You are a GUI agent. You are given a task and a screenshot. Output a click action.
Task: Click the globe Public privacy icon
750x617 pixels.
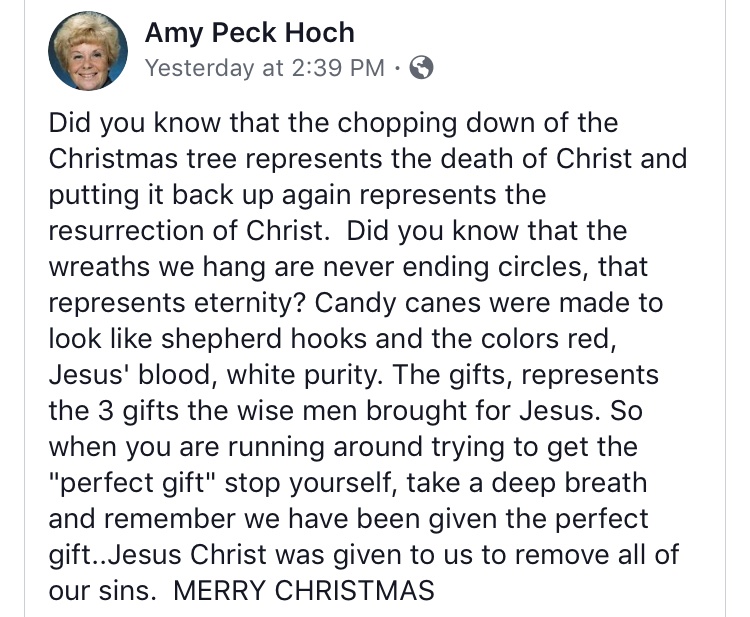click(421, 67)
